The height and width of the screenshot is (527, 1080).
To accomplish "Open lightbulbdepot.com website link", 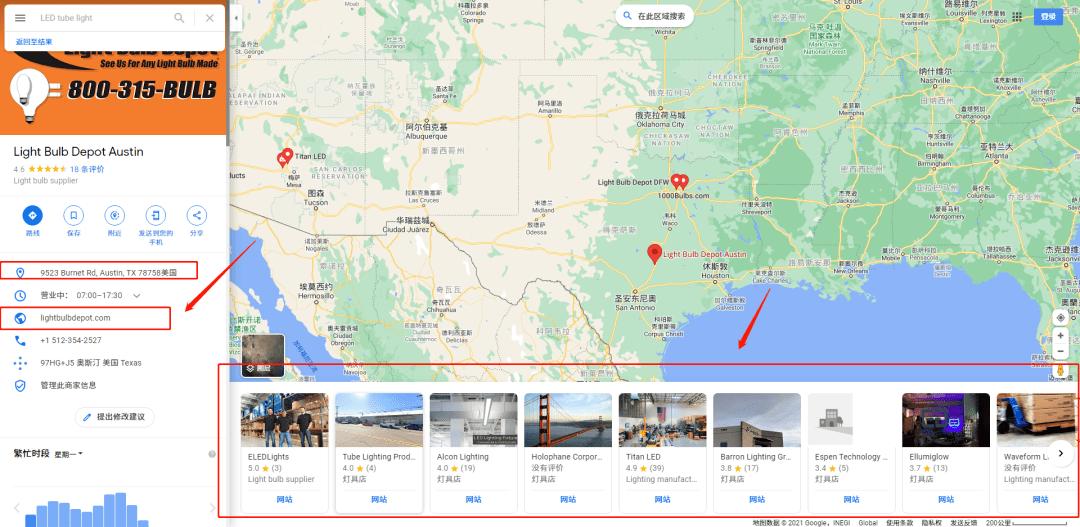I will click(x=75, y=318).
